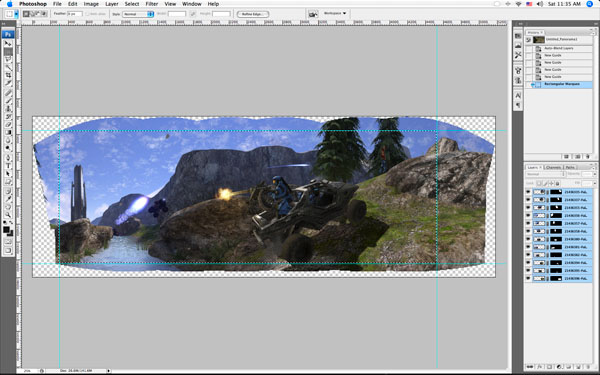Hide the bottommost layer using its eye

click(x=528, y=279)
